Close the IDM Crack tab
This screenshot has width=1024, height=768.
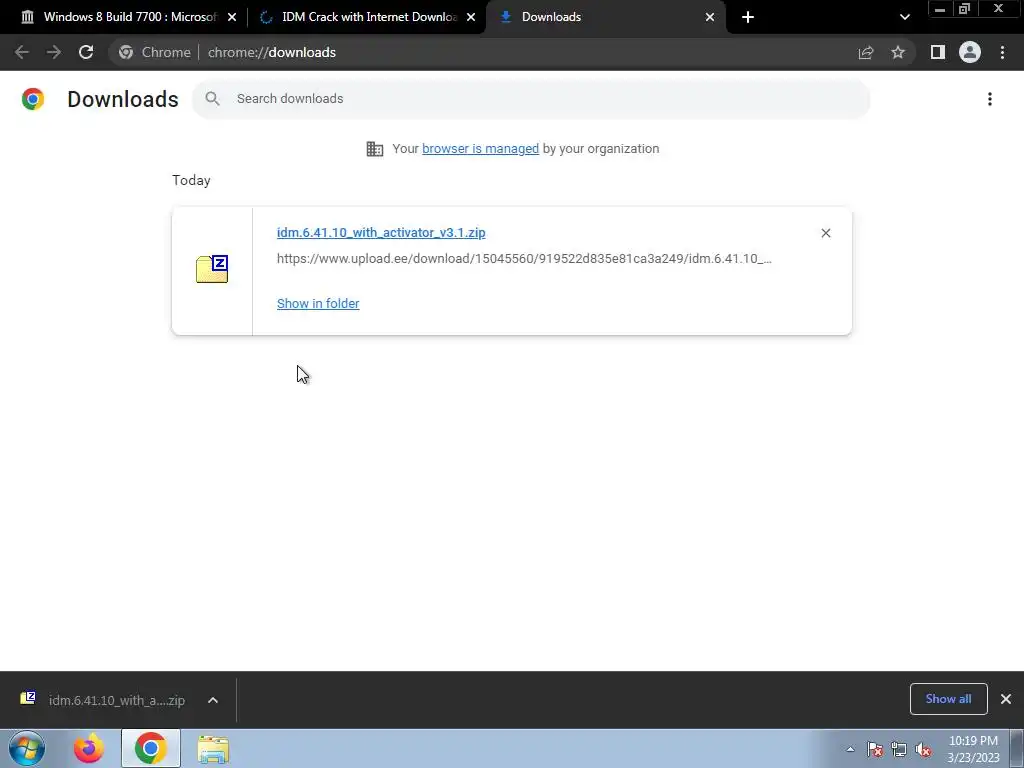coord(471,17)
